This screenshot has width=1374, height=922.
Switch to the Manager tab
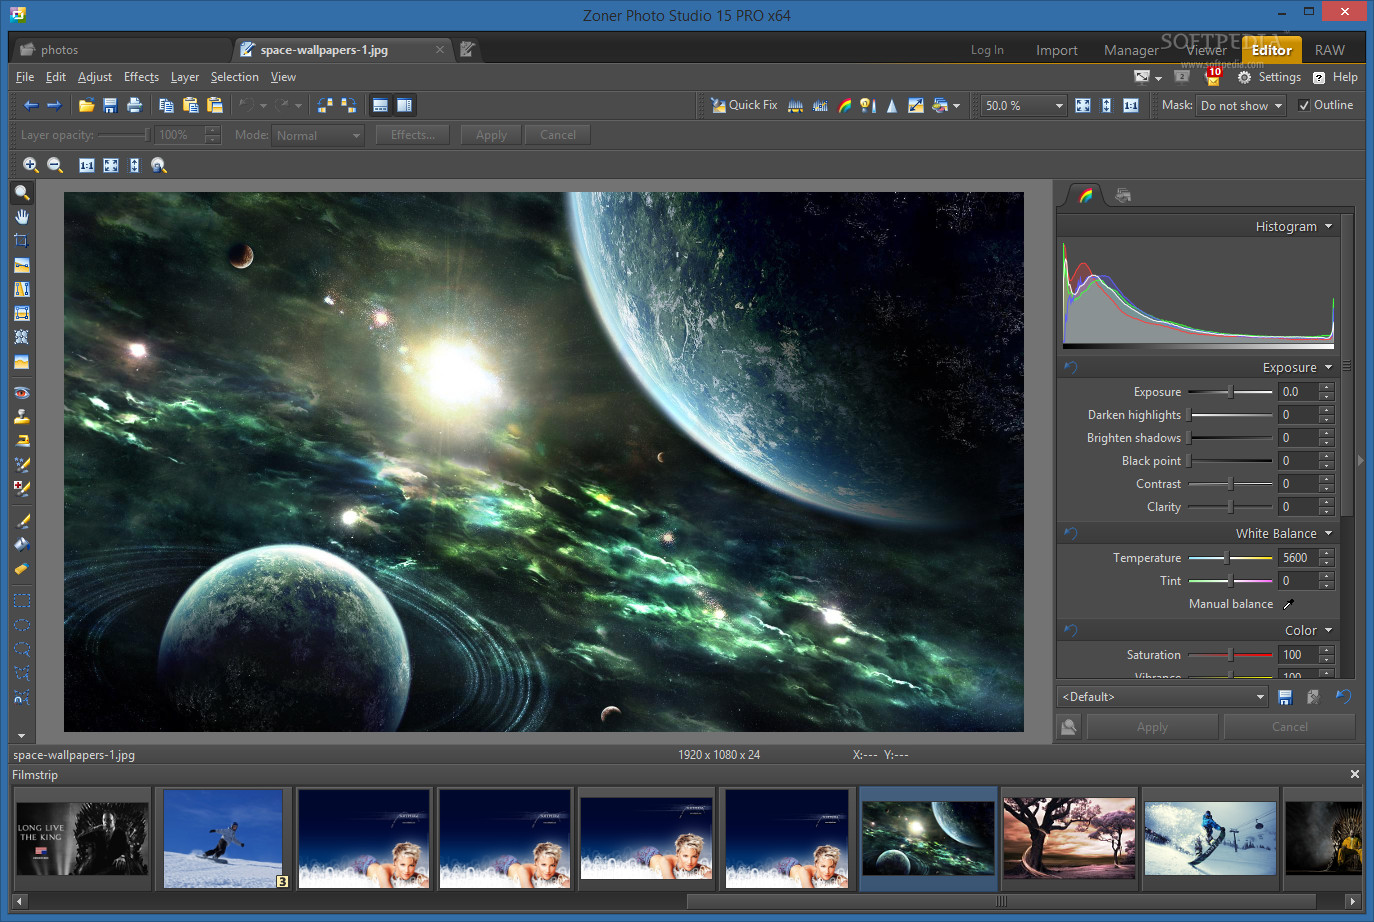click(1130, 50)
